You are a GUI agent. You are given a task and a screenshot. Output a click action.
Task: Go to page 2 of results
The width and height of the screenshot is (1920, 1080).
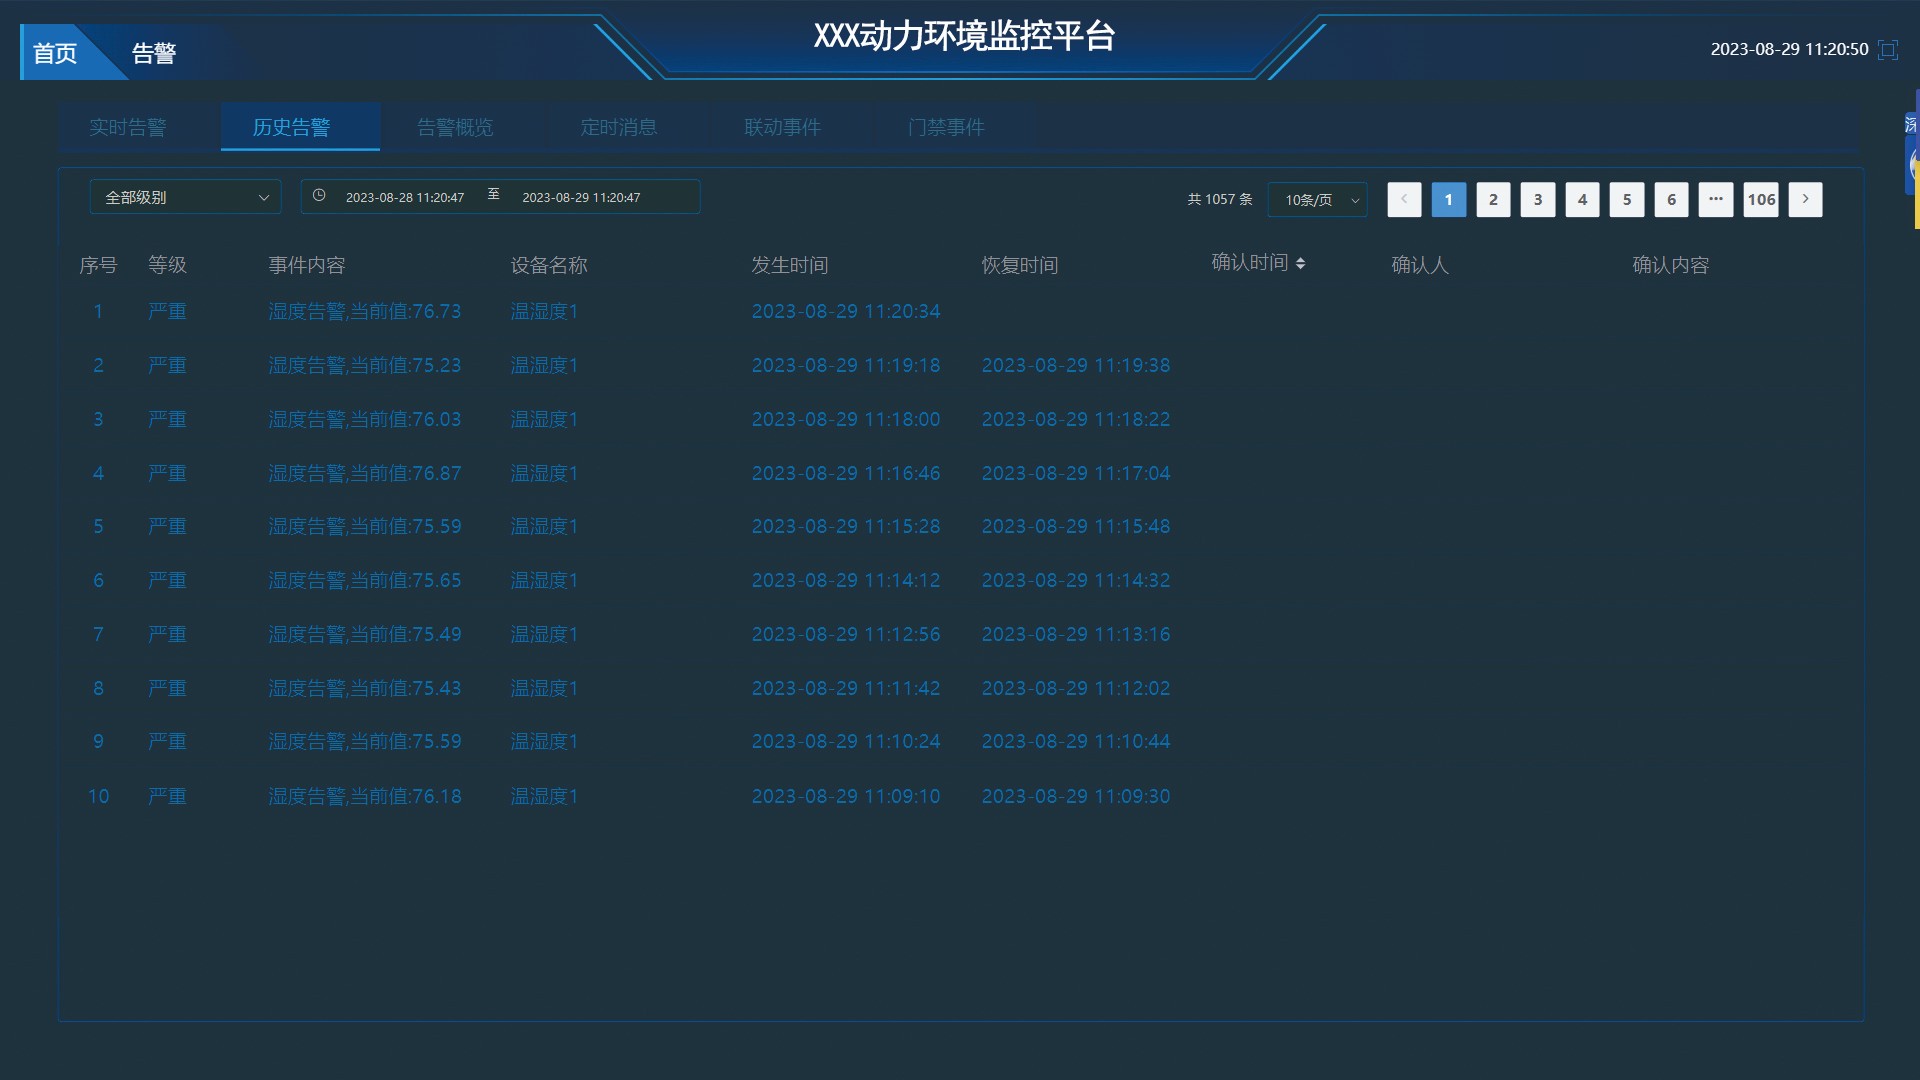(1493, 199)
